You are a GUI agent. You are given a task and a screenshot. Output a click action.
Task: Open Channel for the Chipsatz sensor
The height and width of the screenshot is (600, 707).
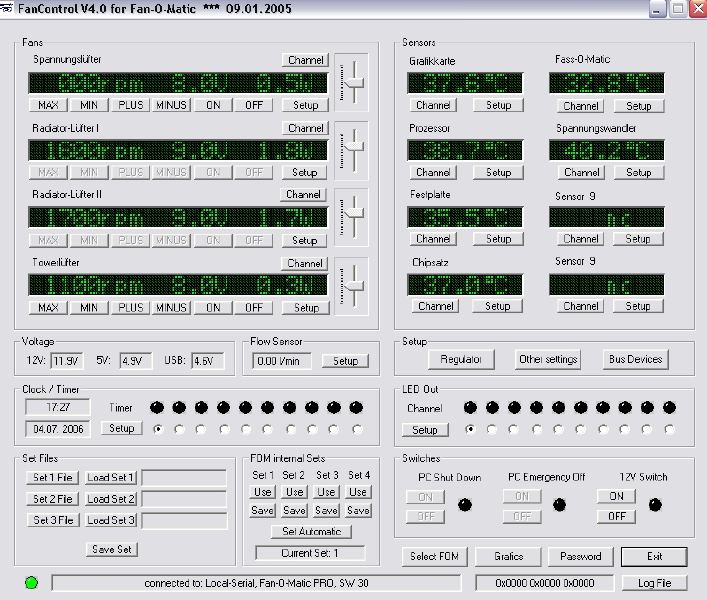[x=436, y=306]
